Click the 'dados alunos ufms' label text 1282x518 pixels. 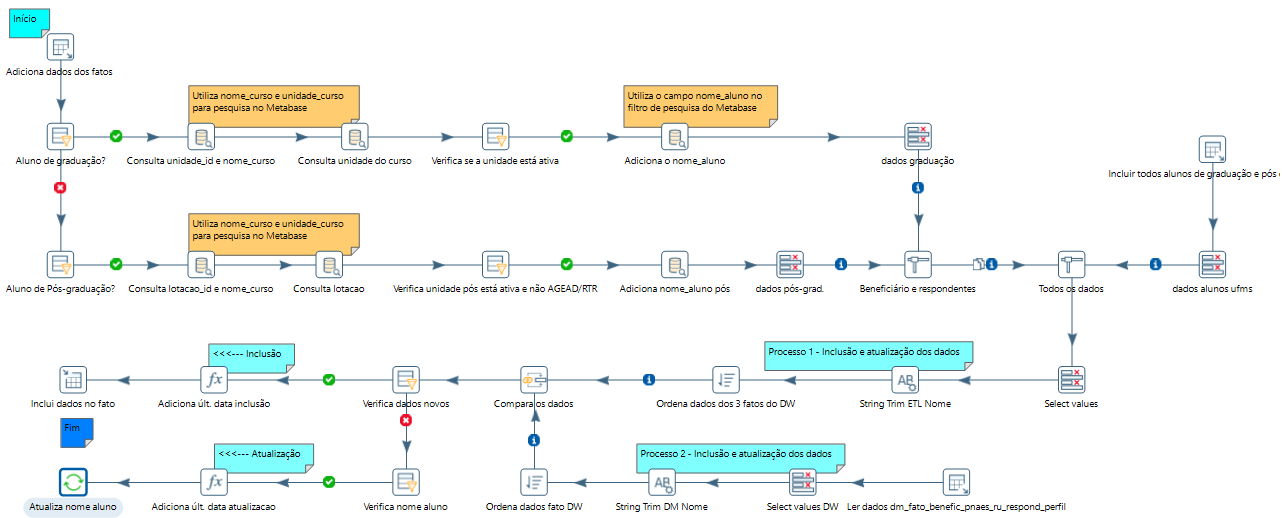[1213, 289]
